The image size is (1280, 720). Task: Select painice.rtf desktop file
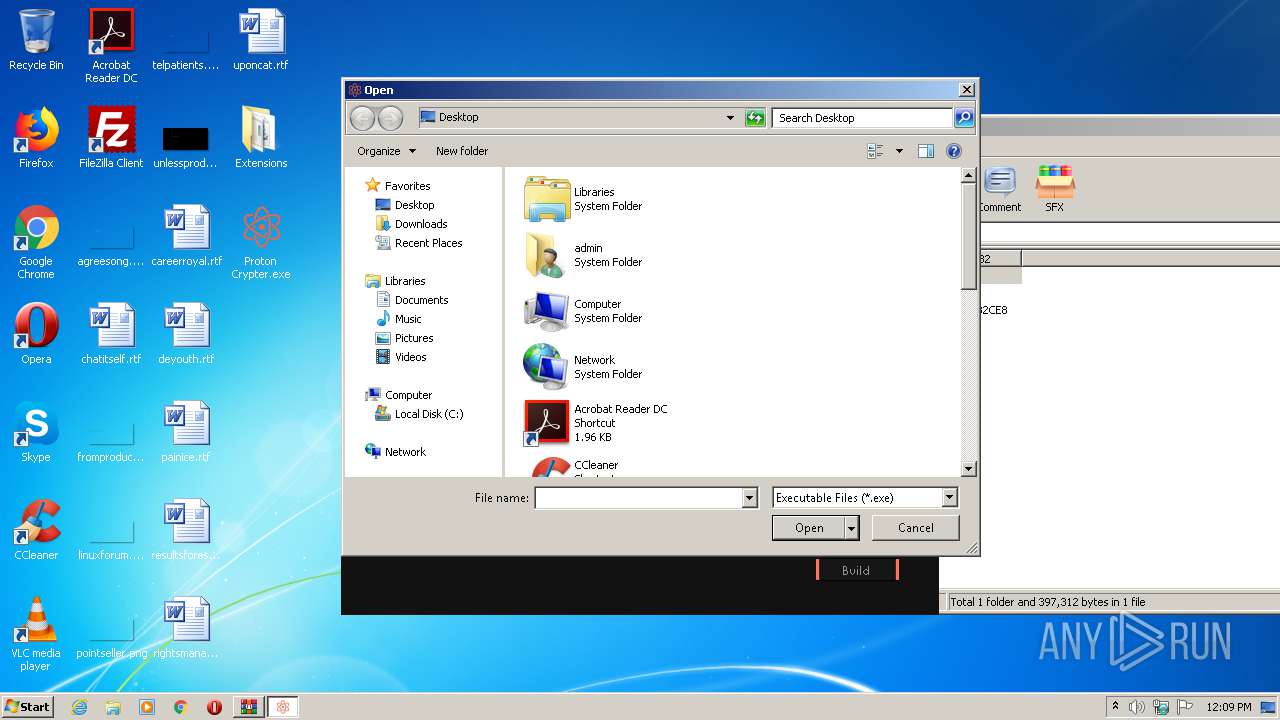[186, 432]
